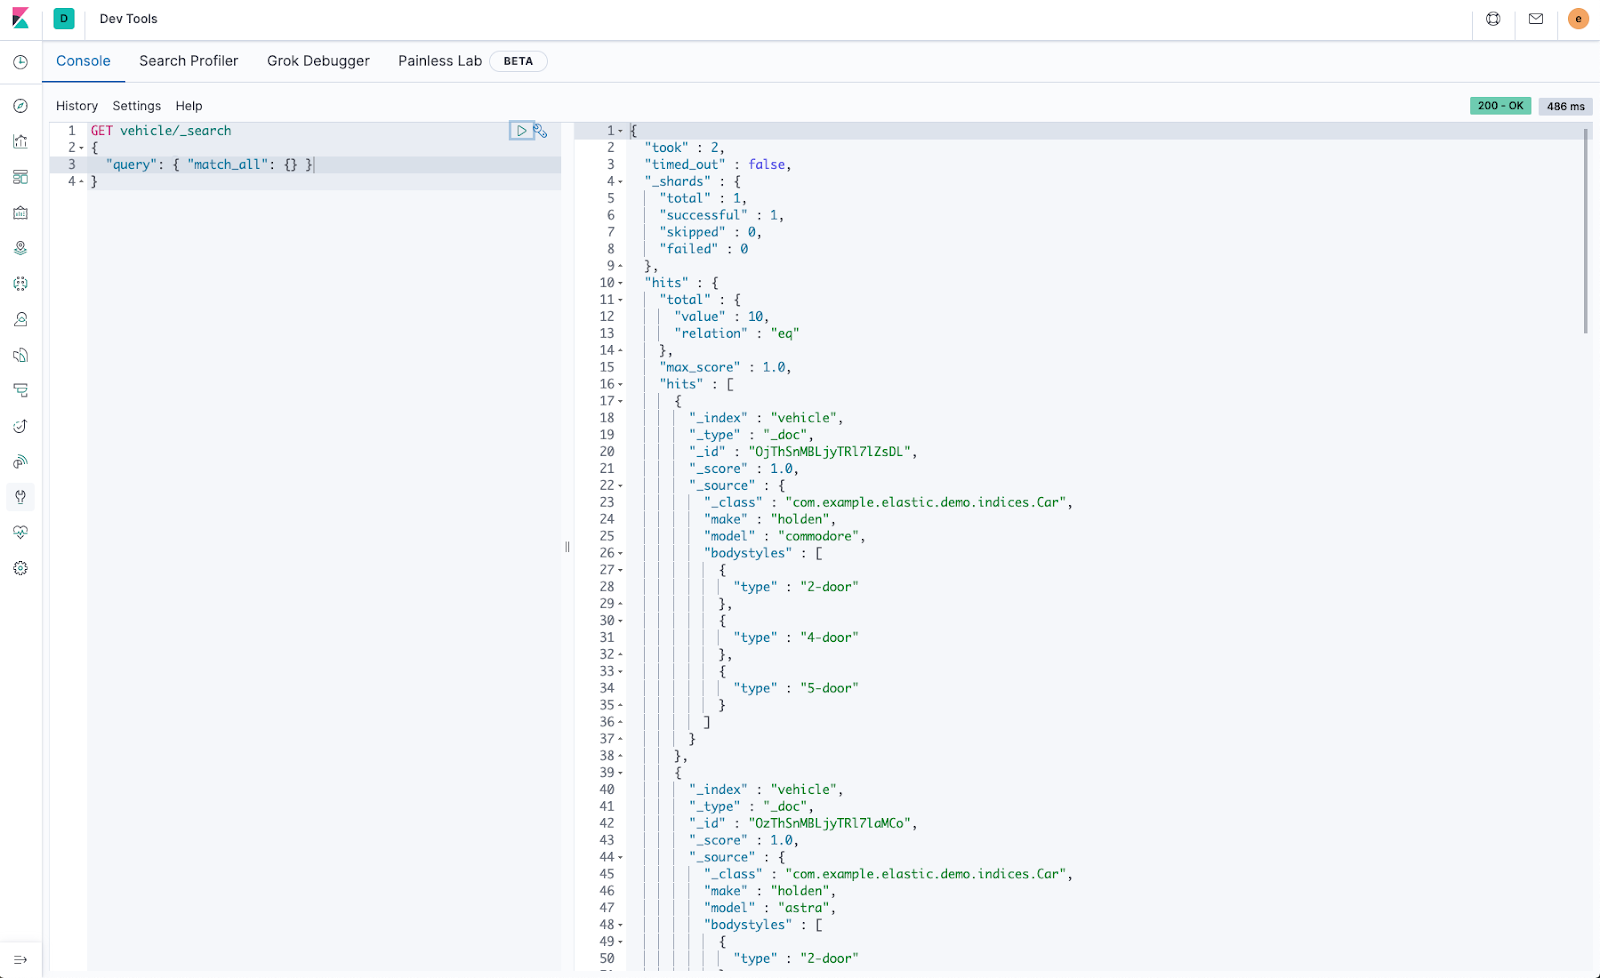Open the Visualize chart icon in sidebar
The width and height of the screenshot is (1600, 978).
(20, 141)
